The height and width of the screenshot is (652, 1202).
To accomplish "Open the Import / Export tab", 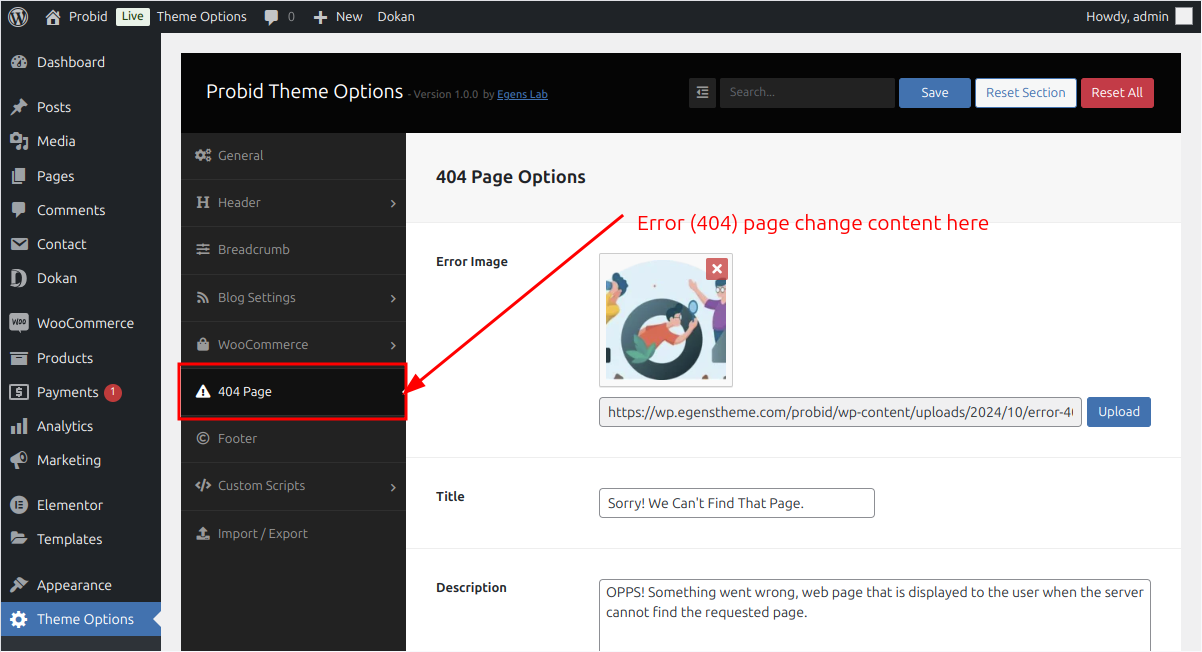I will (293, 533).
